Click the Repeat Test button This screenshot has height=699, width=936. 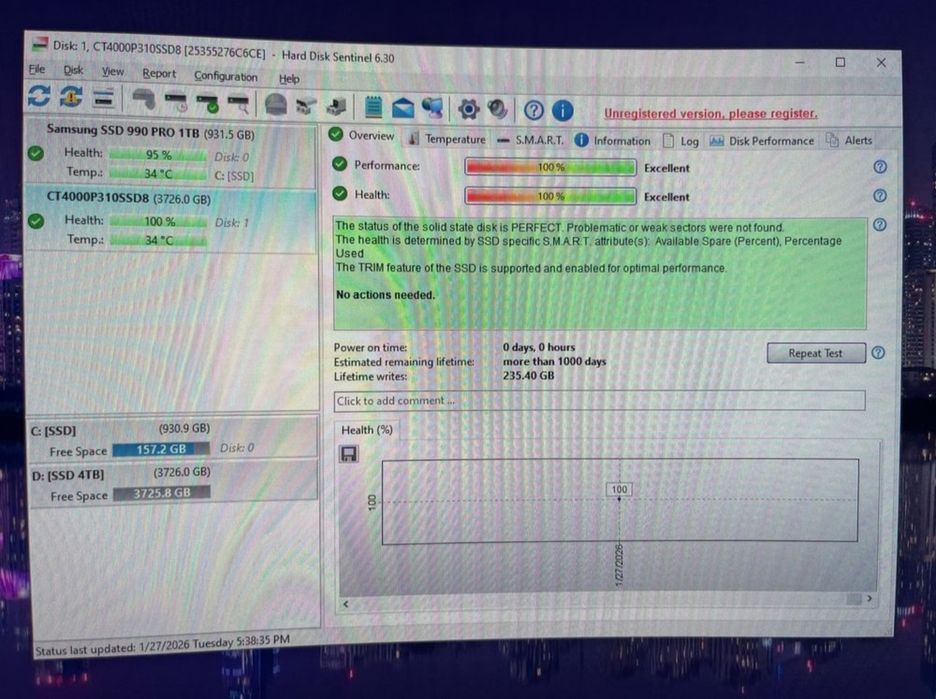click(x=815, y=353)
